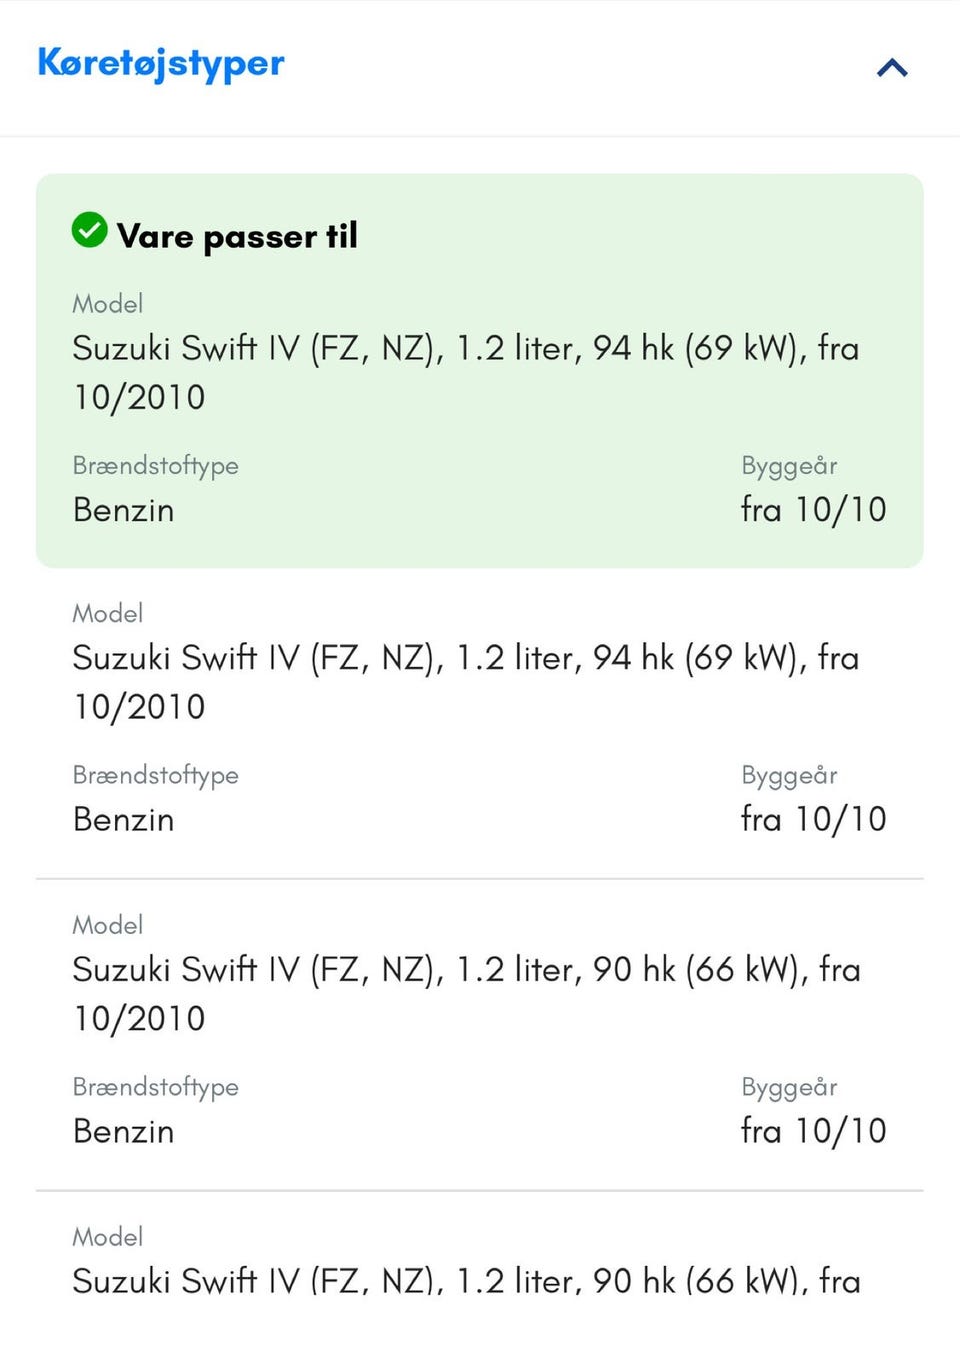This screenshot has width=960, height=1363.
Task: Select the fully visible 90 hk Swift entry
Action: click(x=465, y=993)
